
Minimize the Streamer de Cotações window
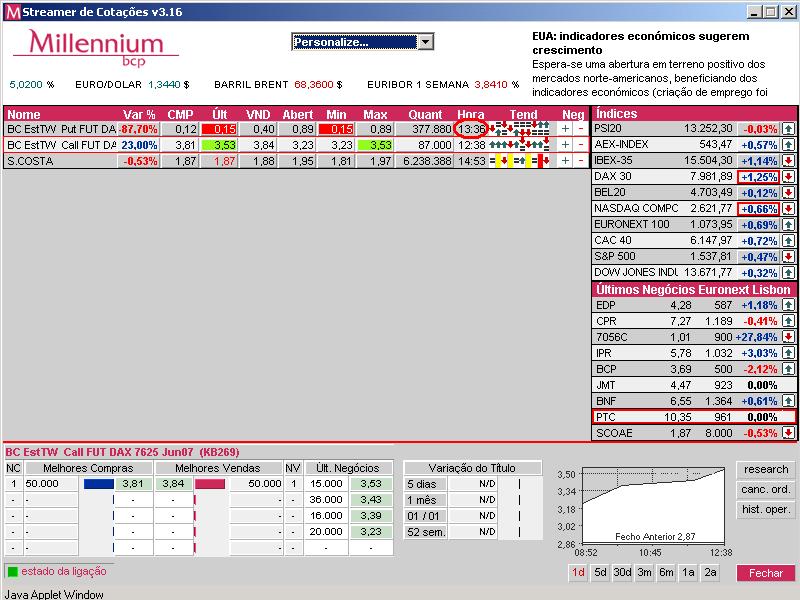point(755,12)
